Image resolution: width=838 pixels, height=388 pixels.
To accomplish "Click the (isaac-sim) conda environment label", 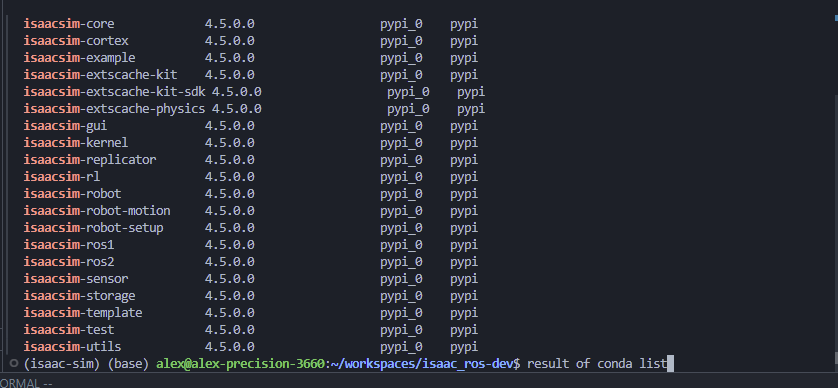I will pyautogui.click(x=61, y=364).
